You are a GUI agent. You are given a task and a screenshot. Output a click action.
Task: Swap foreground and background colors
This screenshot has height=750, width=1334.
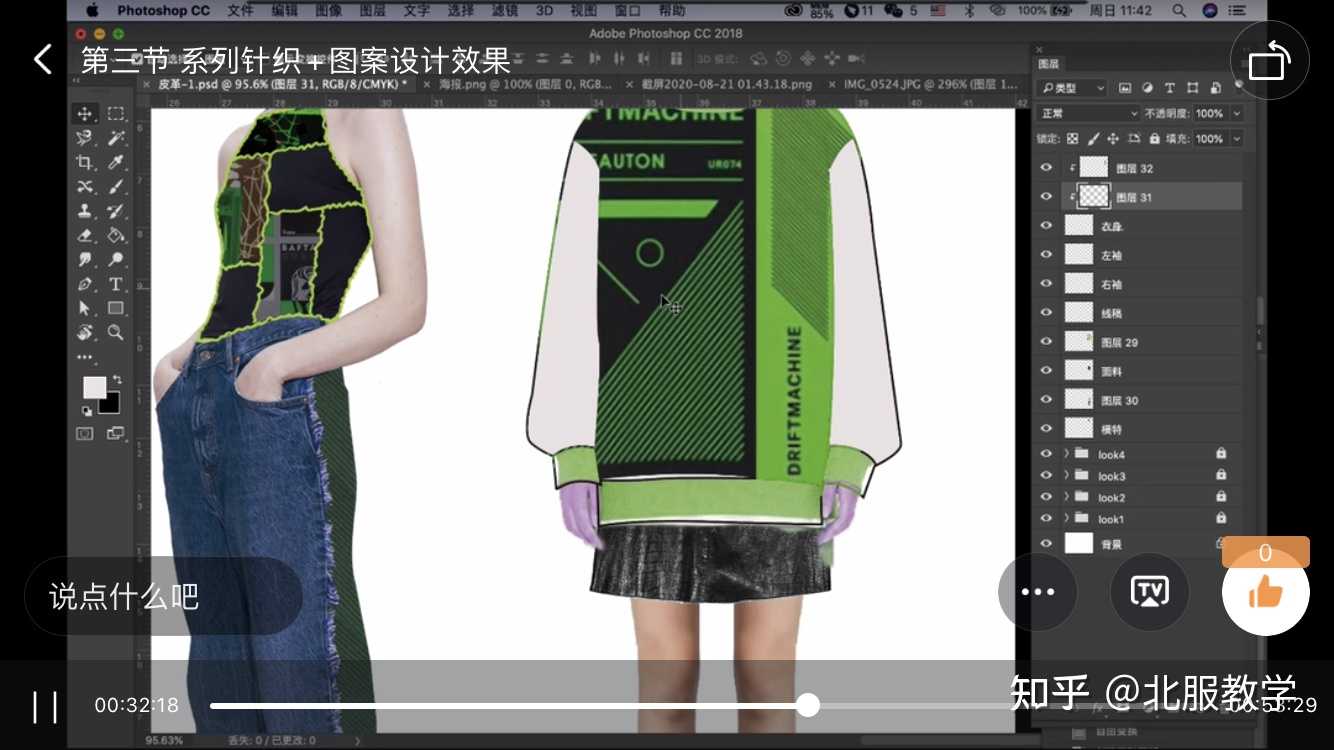(117, 380)
